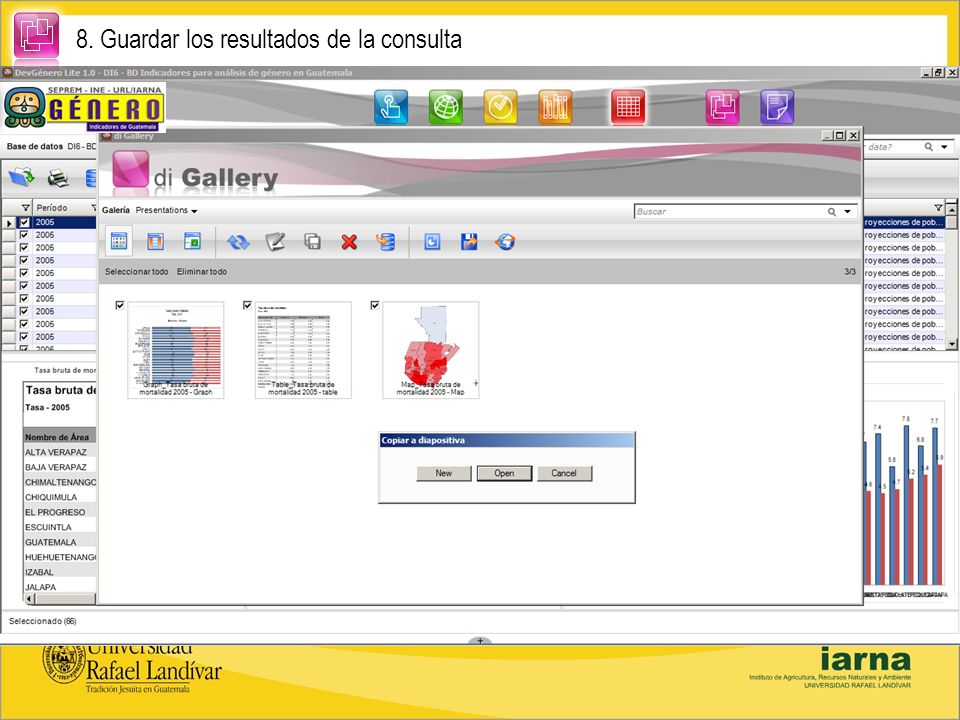
Task: Switch gallery to thumbnail grid view icon
Action: coord(119,241)
